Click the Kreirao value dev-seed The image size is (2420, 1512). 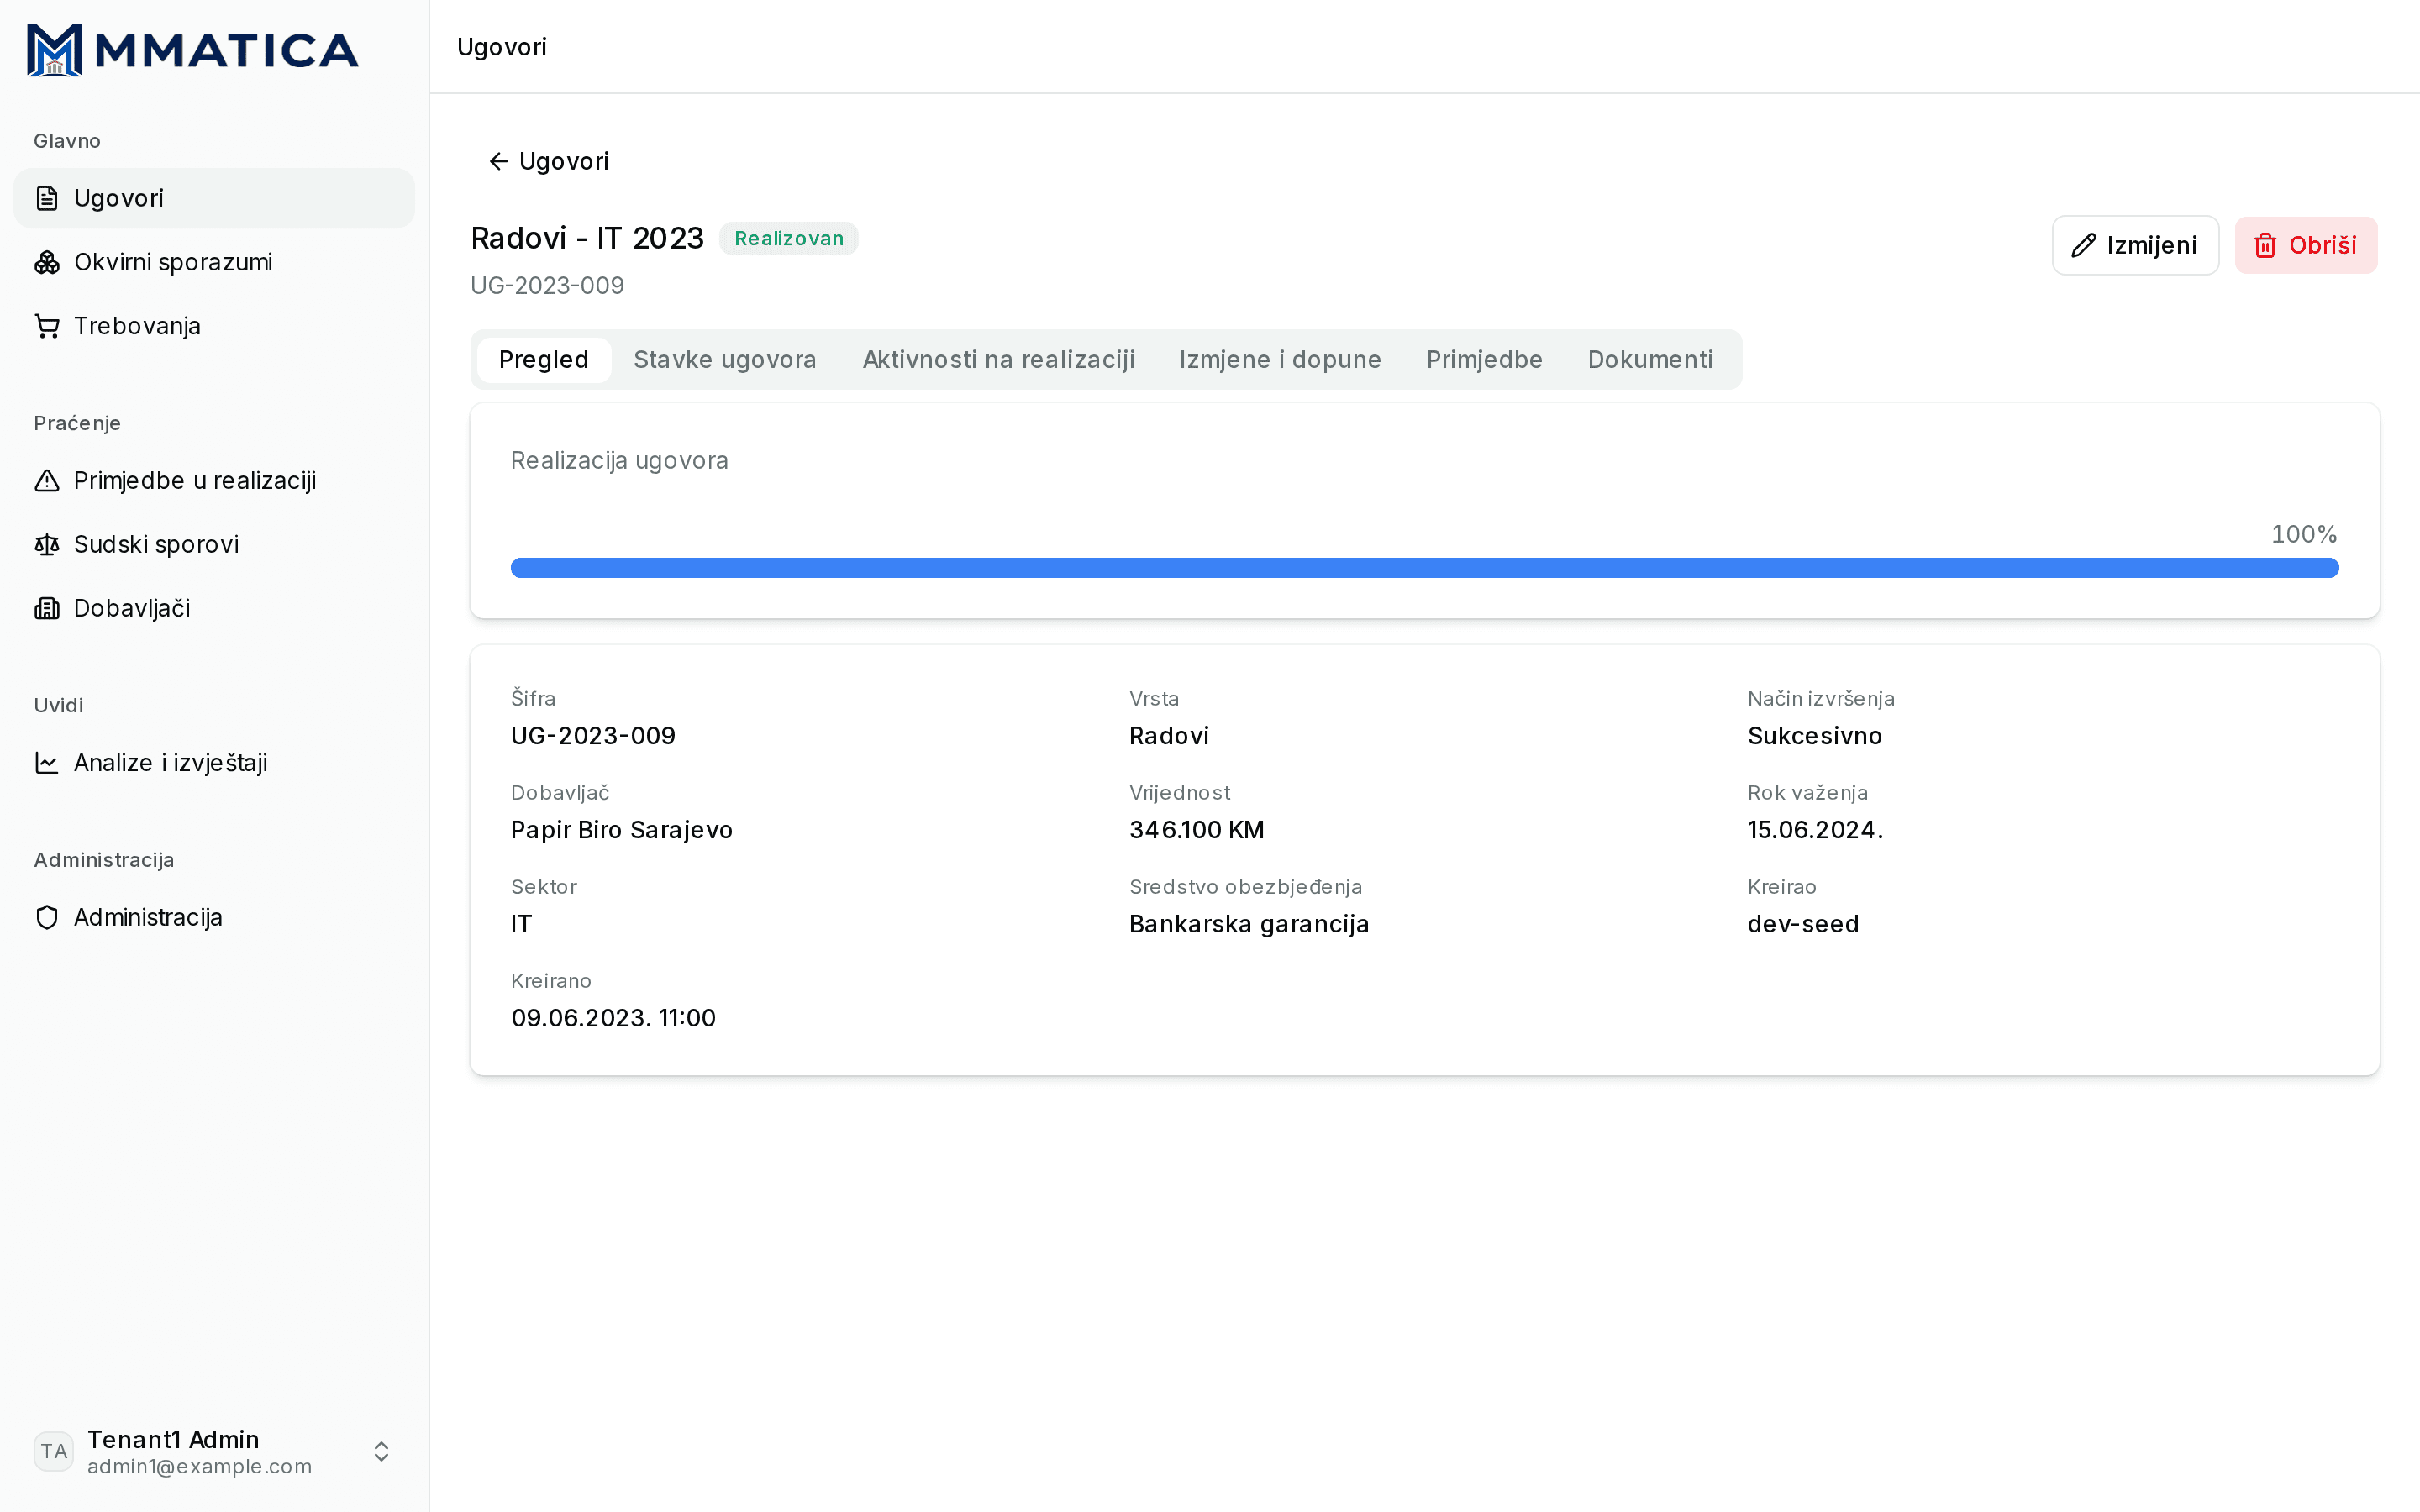tap(1803, 924)
